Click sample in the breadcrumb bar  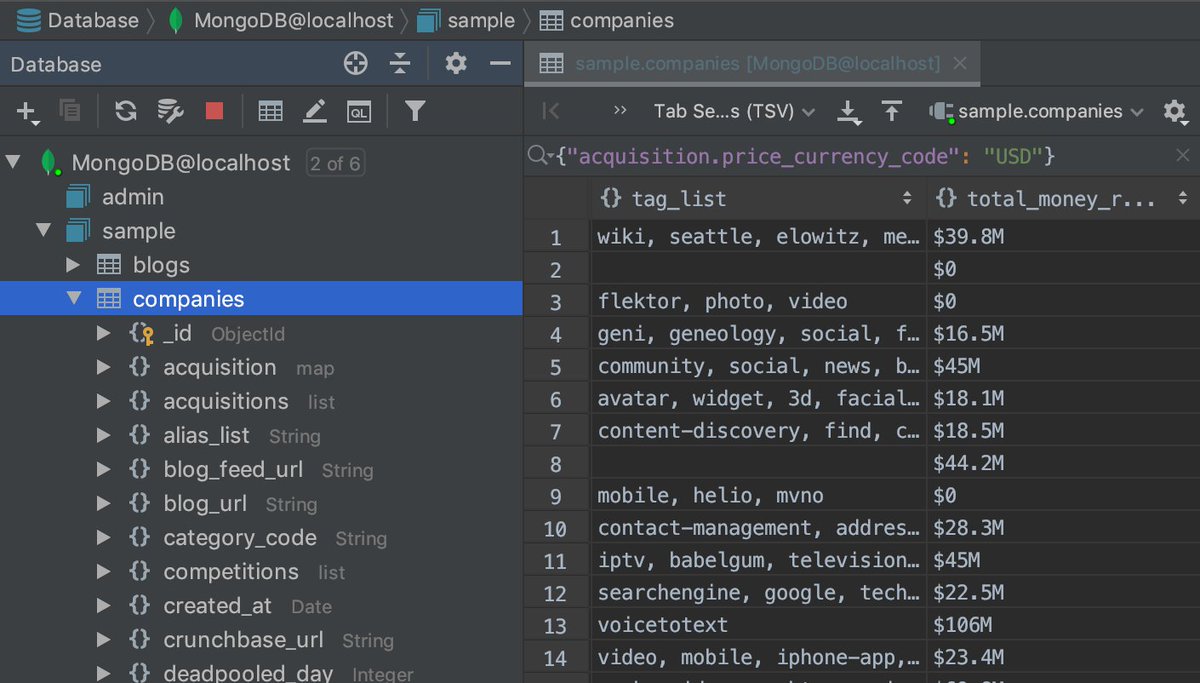point(466,20)
